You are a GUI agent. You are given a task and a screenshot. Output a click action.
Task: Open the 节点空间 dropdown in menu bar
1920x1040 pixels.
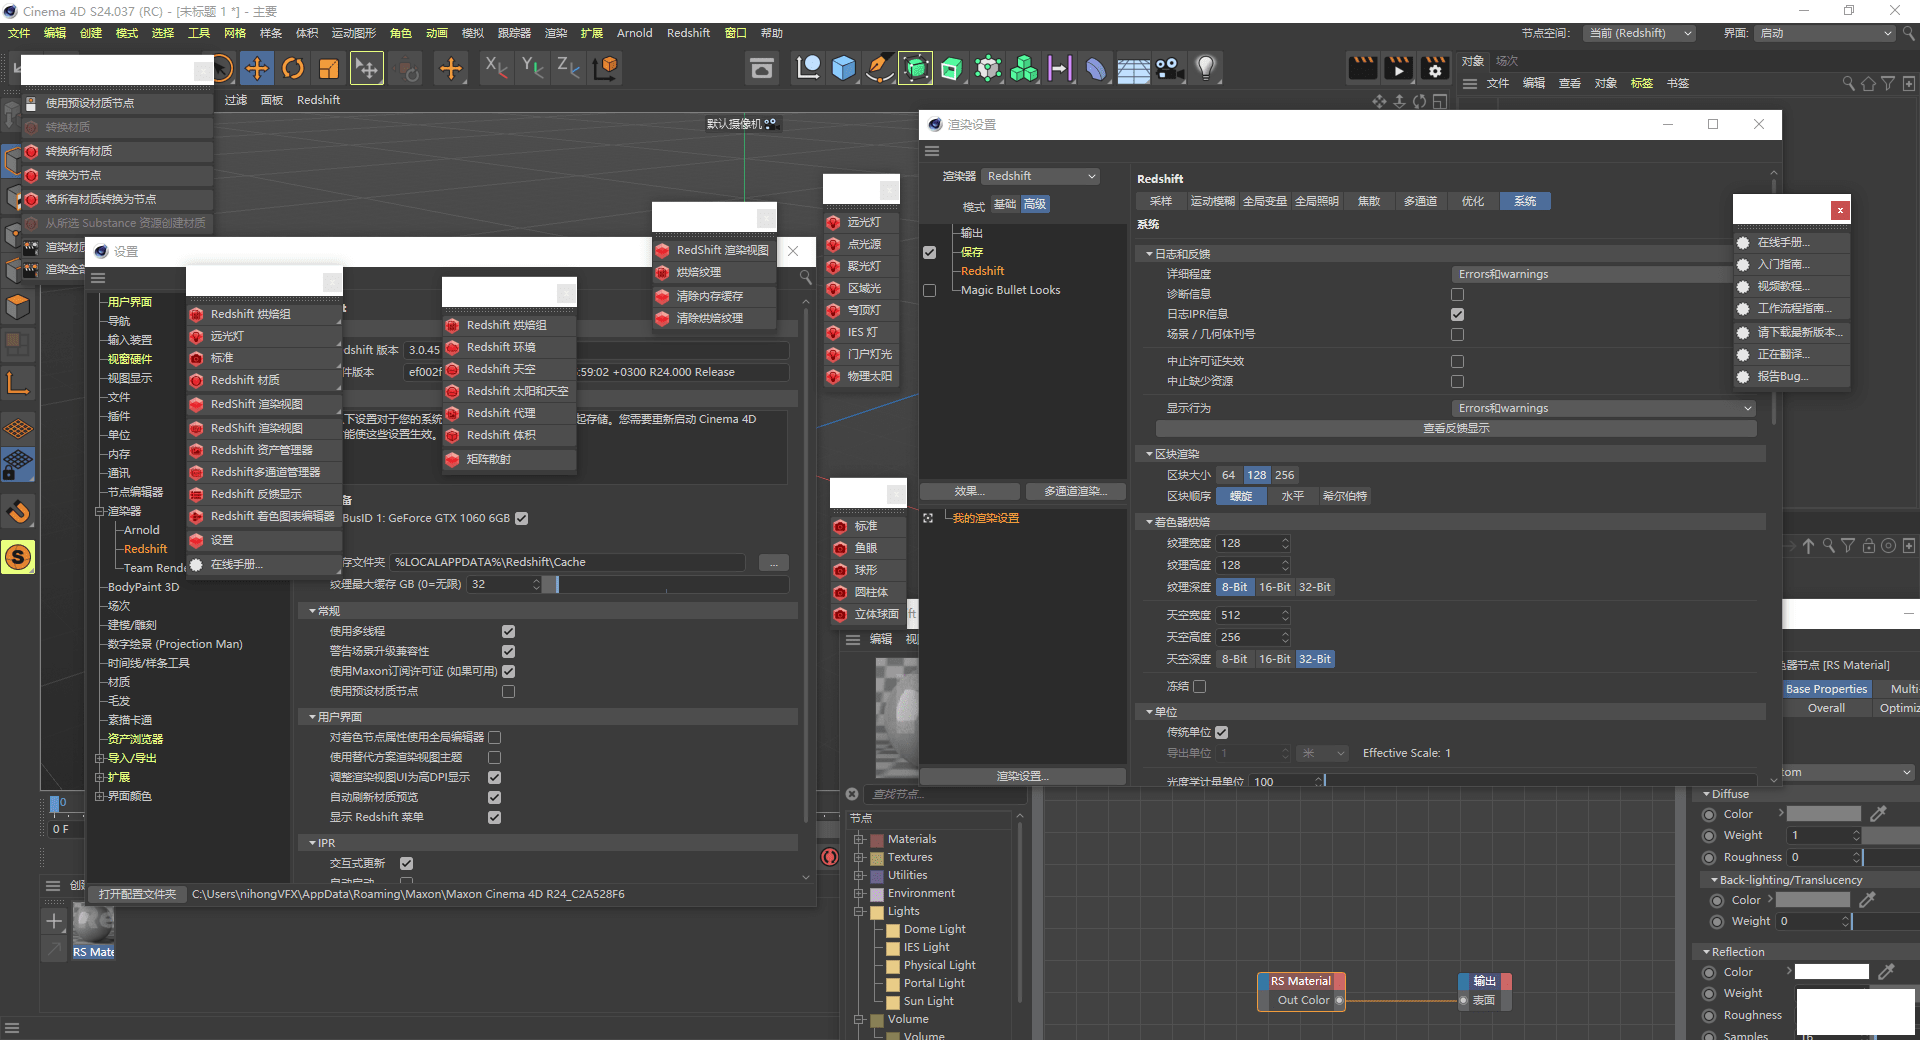pos(1640,33)
